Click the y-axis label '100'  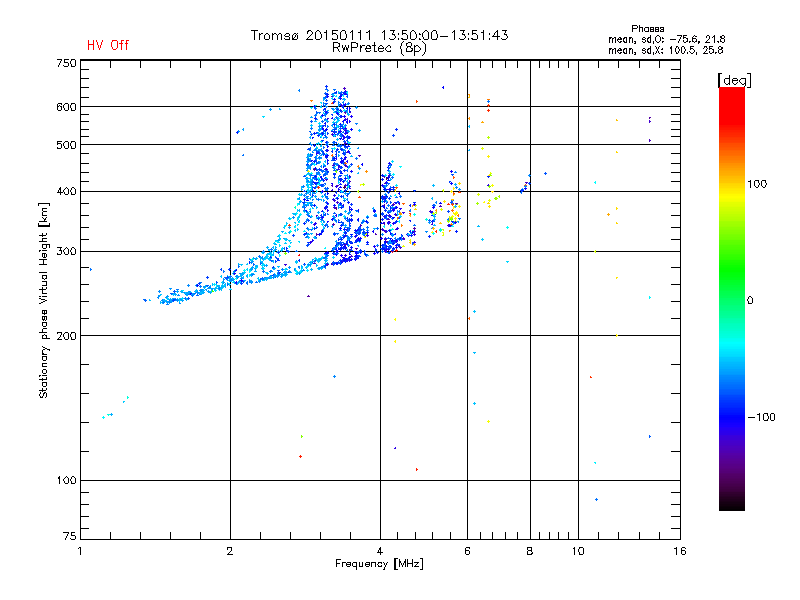tap(66, 481)
